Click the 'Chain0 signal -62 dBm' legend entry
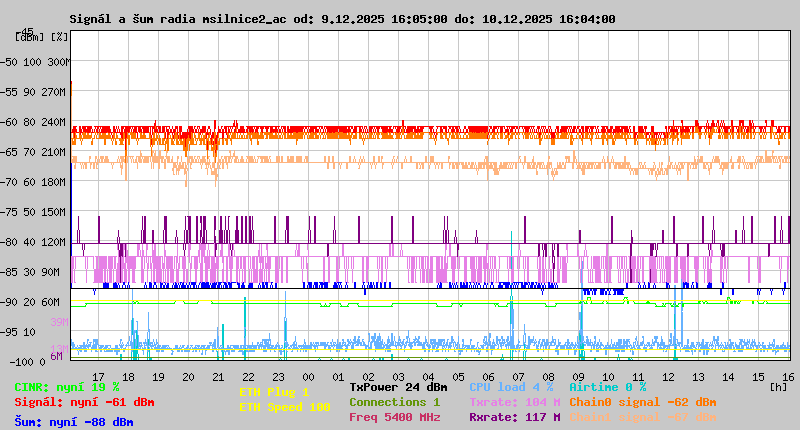Image resolution: width=800 pixels, height=430 pixels. (x=642, y=402)
